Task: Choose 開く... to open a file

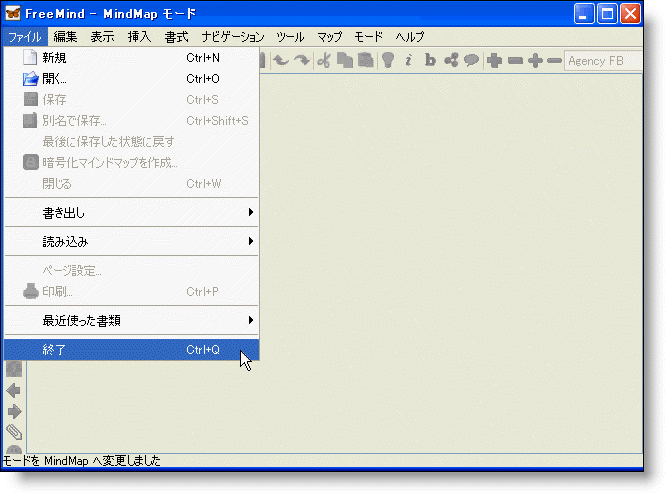Action: pyautogui.click(x=131, y=78)
